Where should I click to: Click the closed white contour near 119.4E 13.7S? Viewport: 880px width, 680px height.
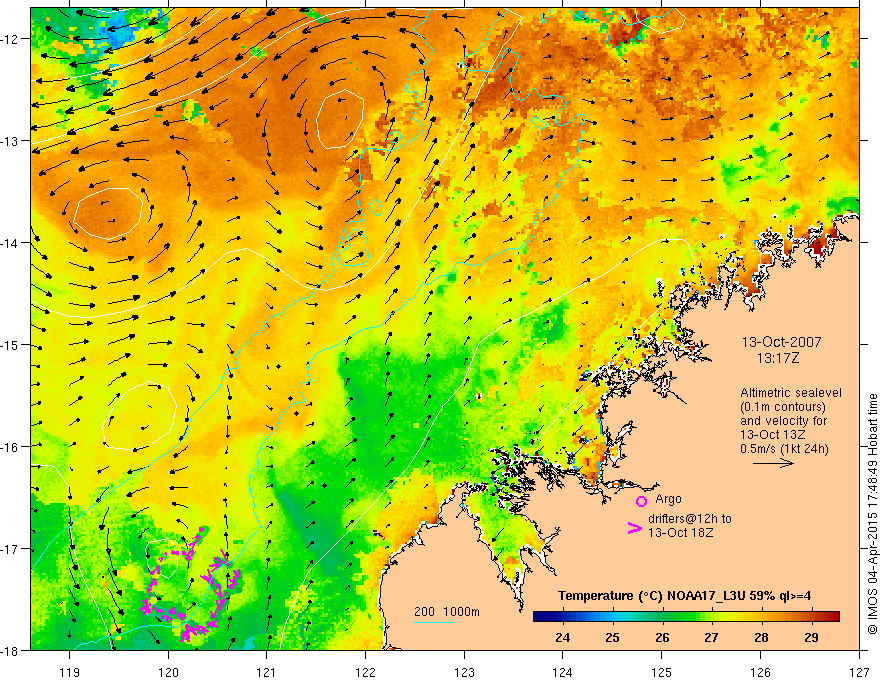click(108, 214)
